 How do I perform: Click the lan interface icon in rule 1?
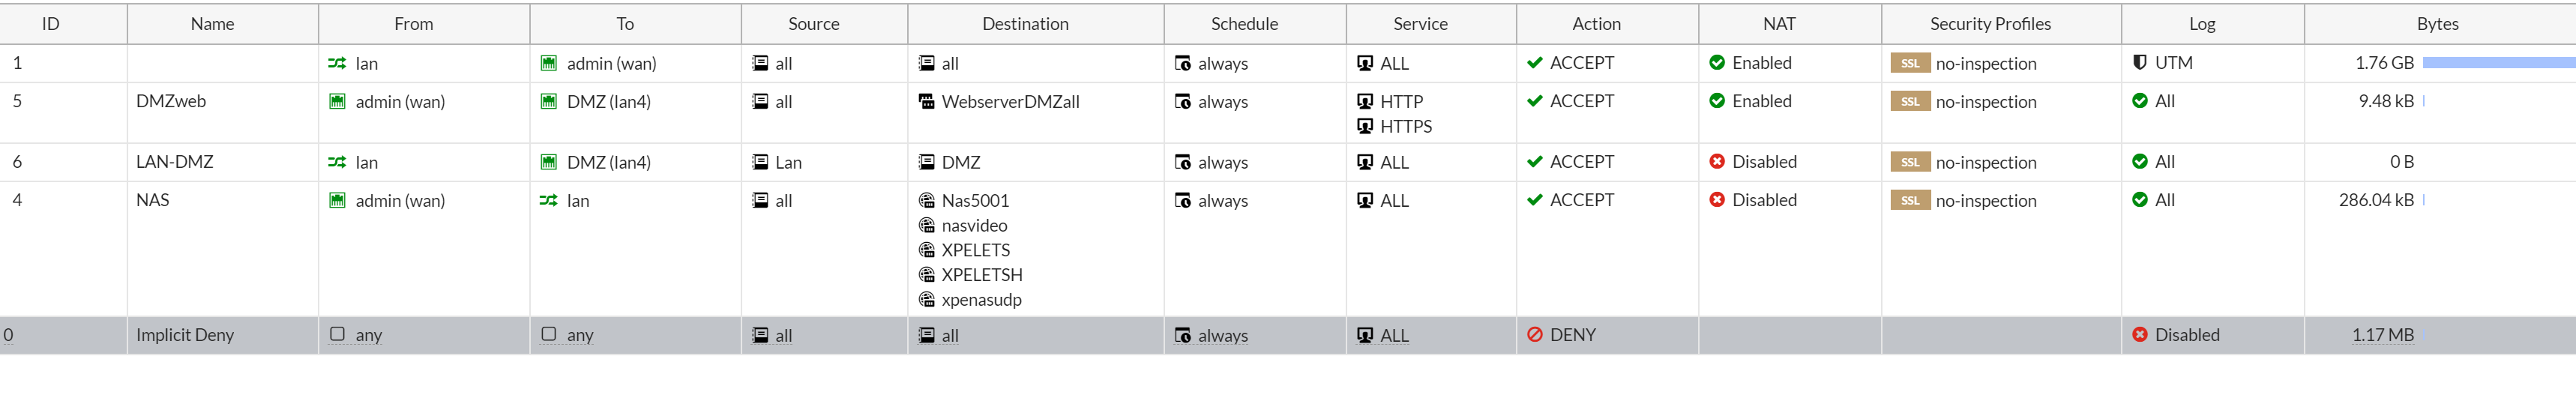click(337, 63)
